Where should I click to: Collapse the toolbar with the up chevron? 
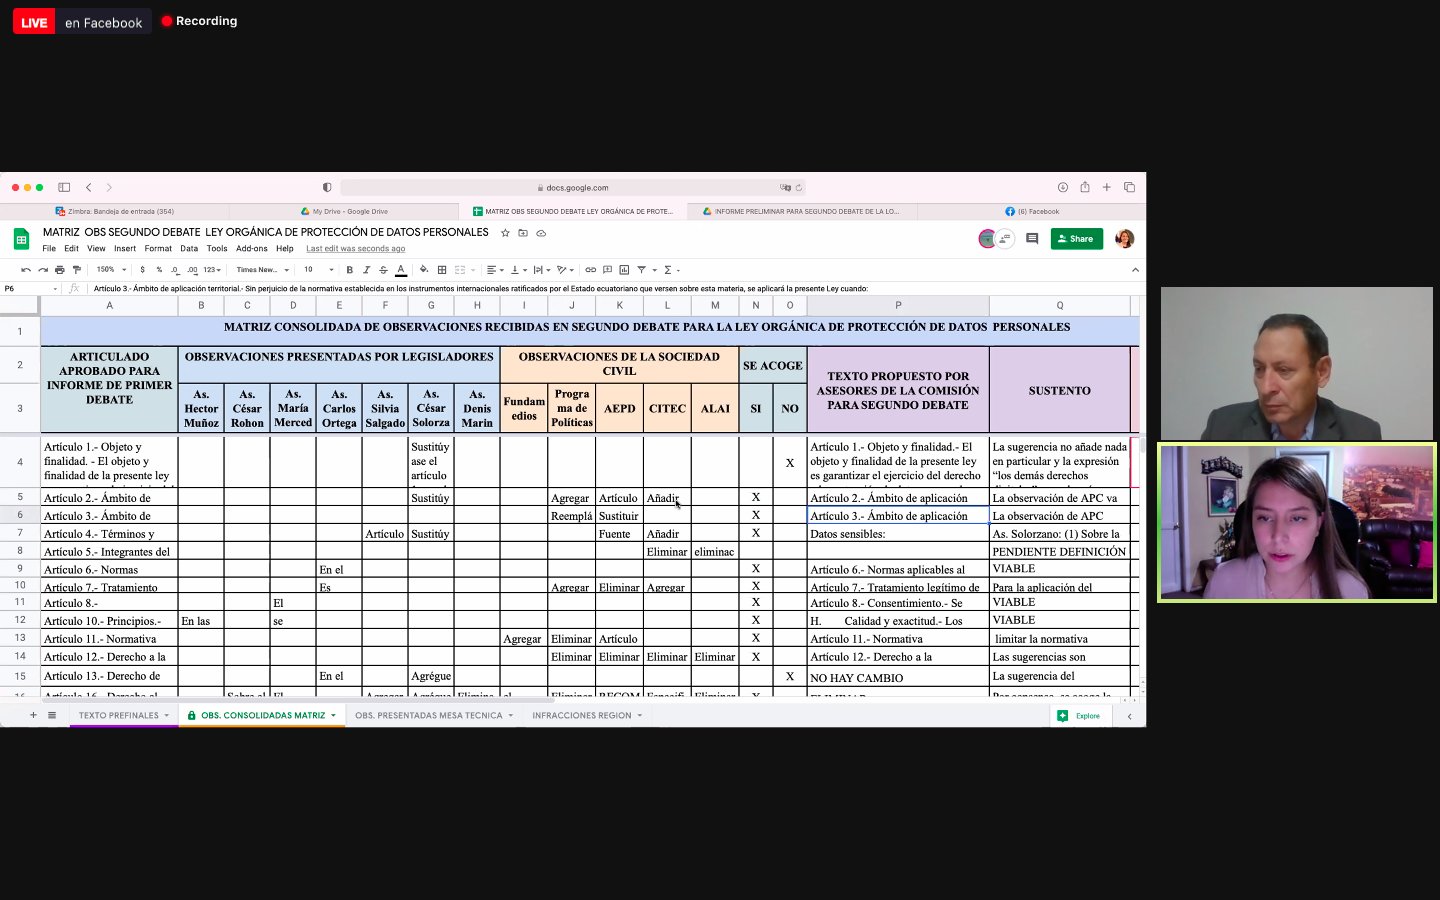tap(1135, 270)
